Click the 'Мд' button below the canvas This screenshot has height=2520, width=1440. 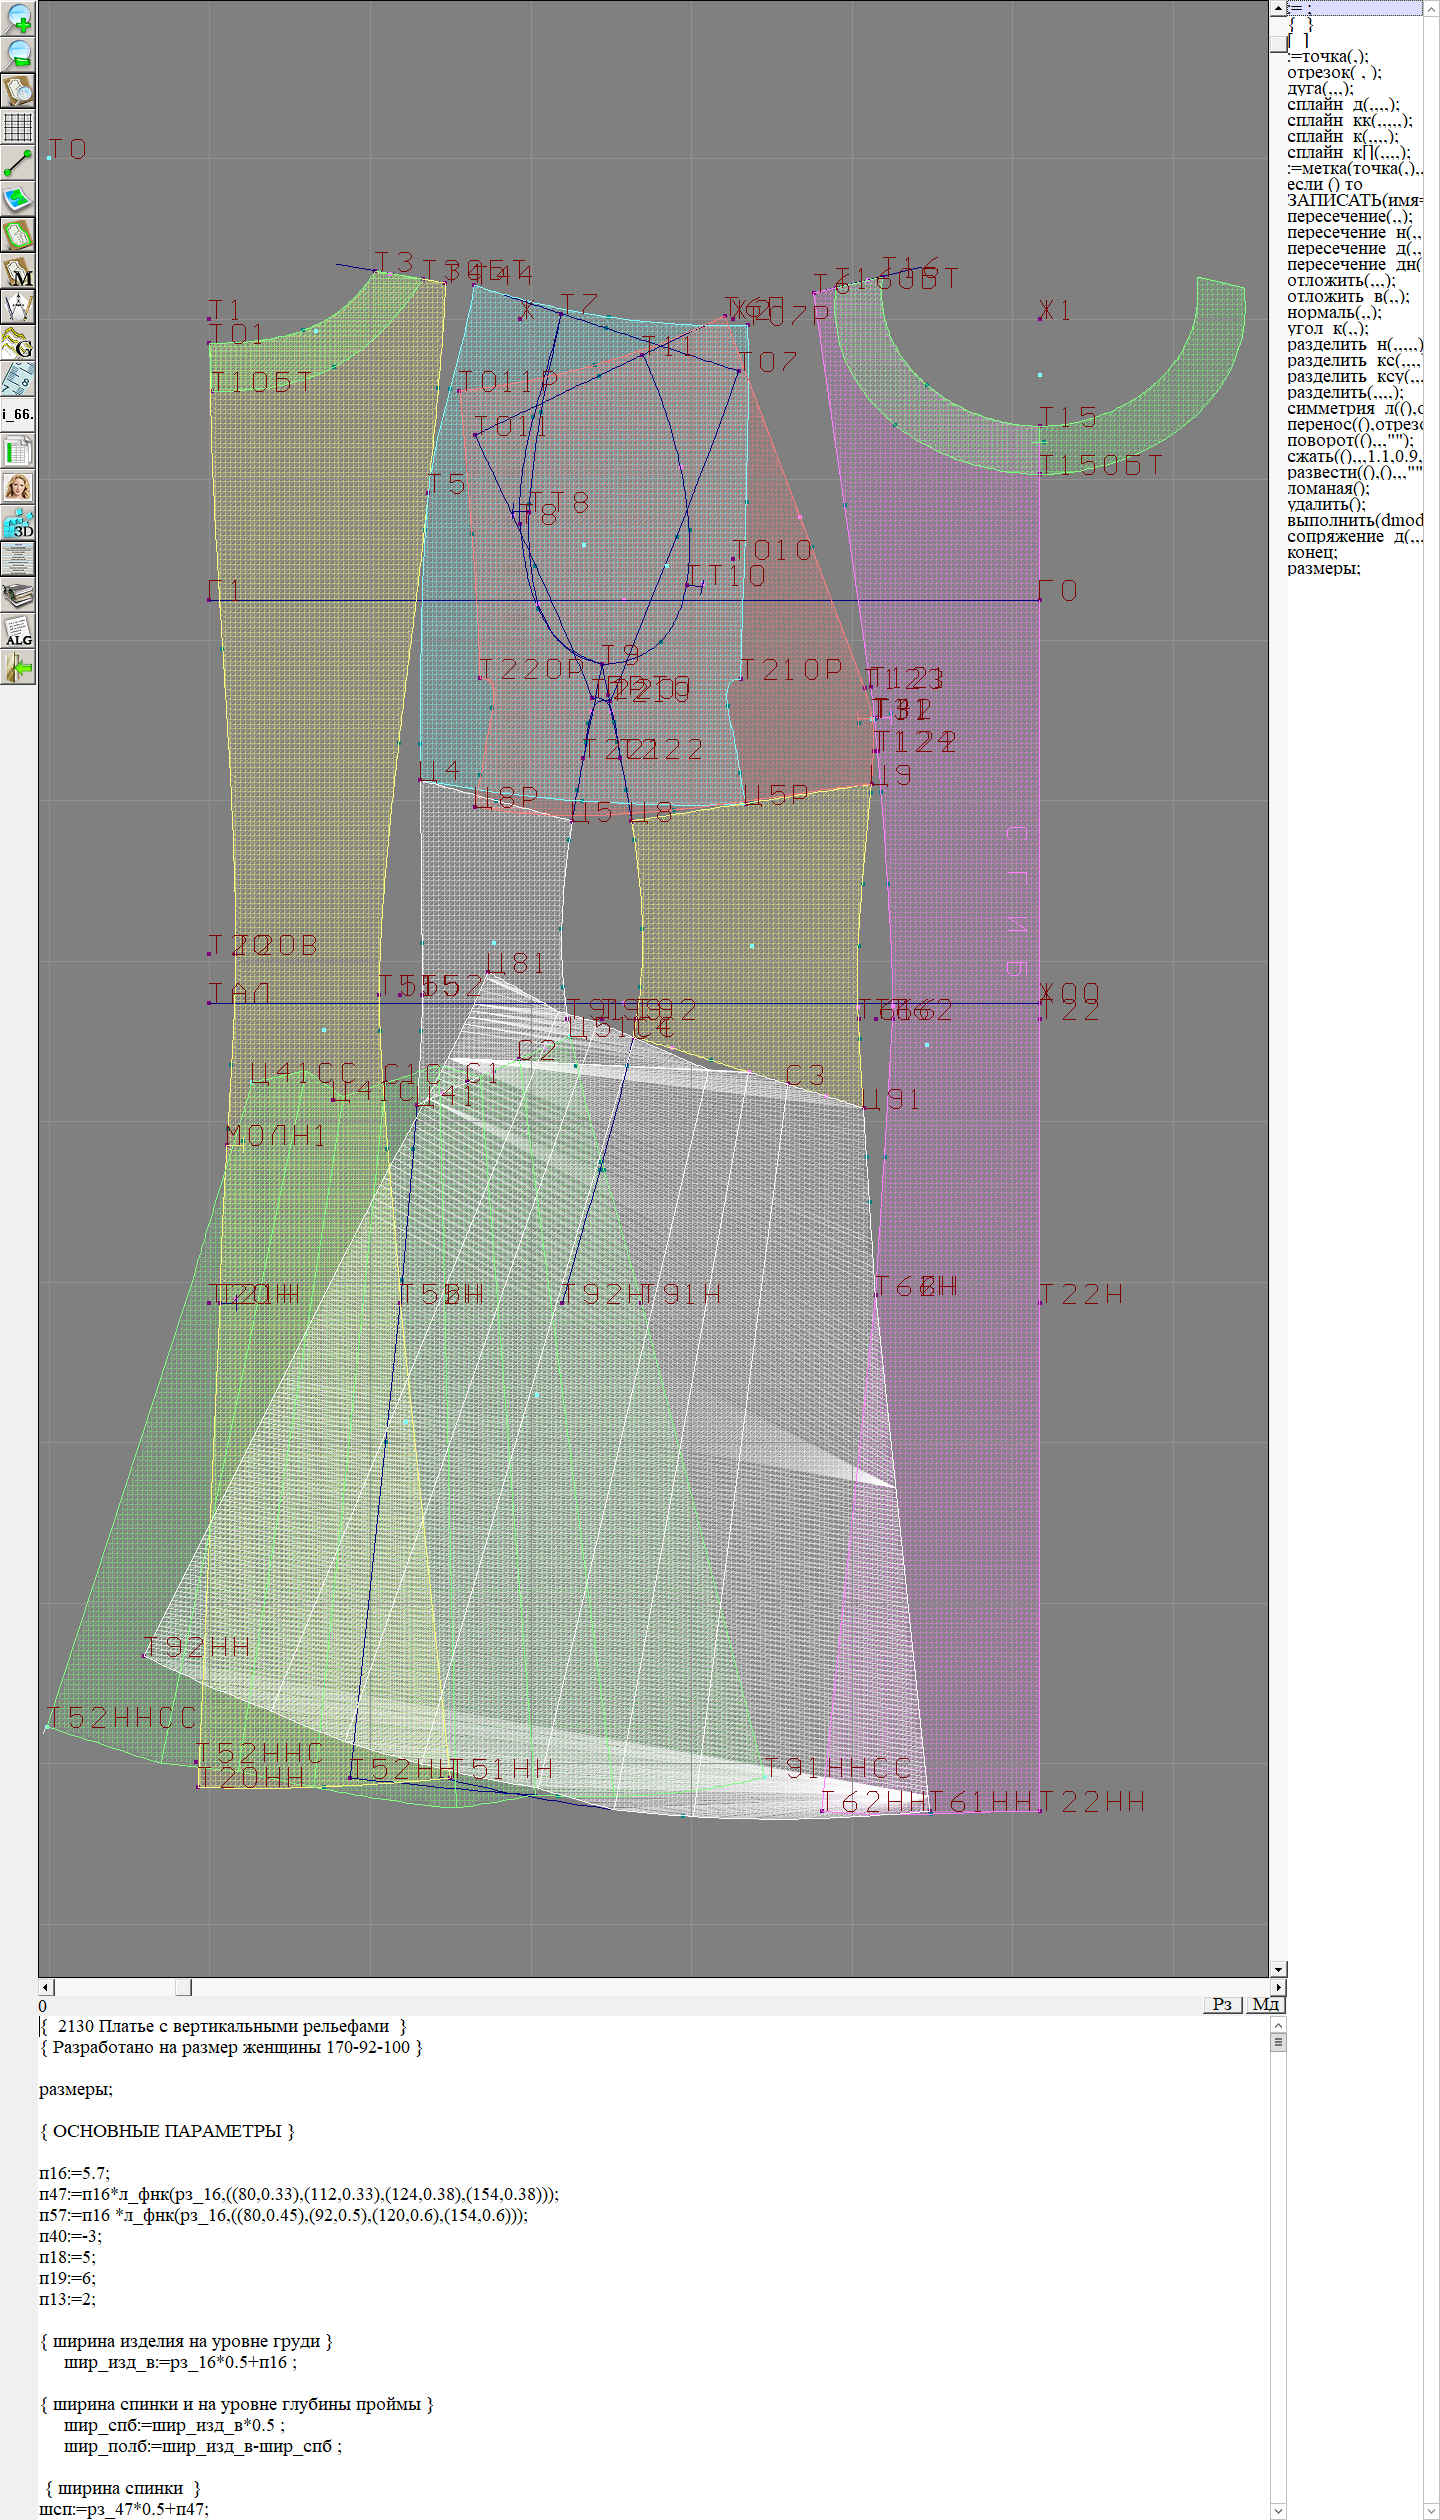pyautogui.click(x=1265, y=2004)
